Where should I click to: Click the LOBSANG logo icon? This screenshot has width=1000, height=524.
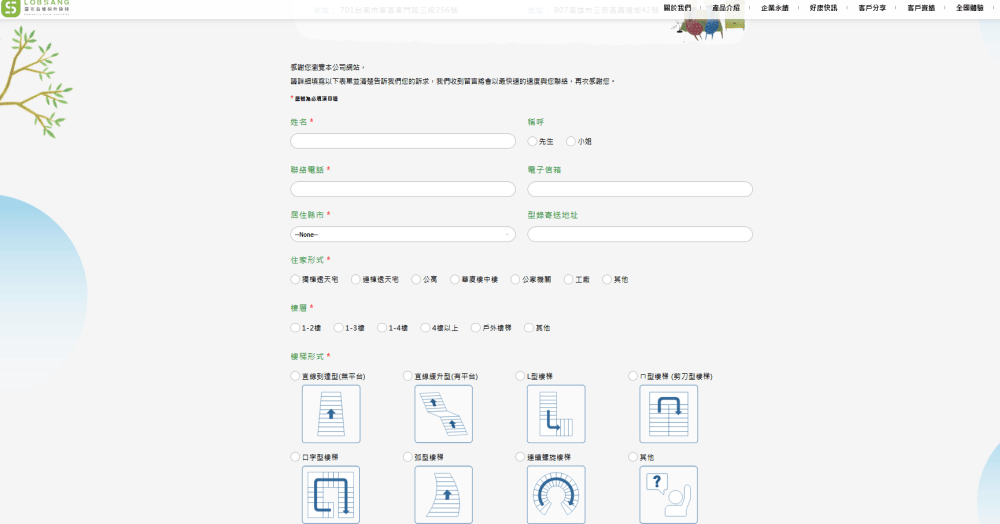[x=10, y=8]
